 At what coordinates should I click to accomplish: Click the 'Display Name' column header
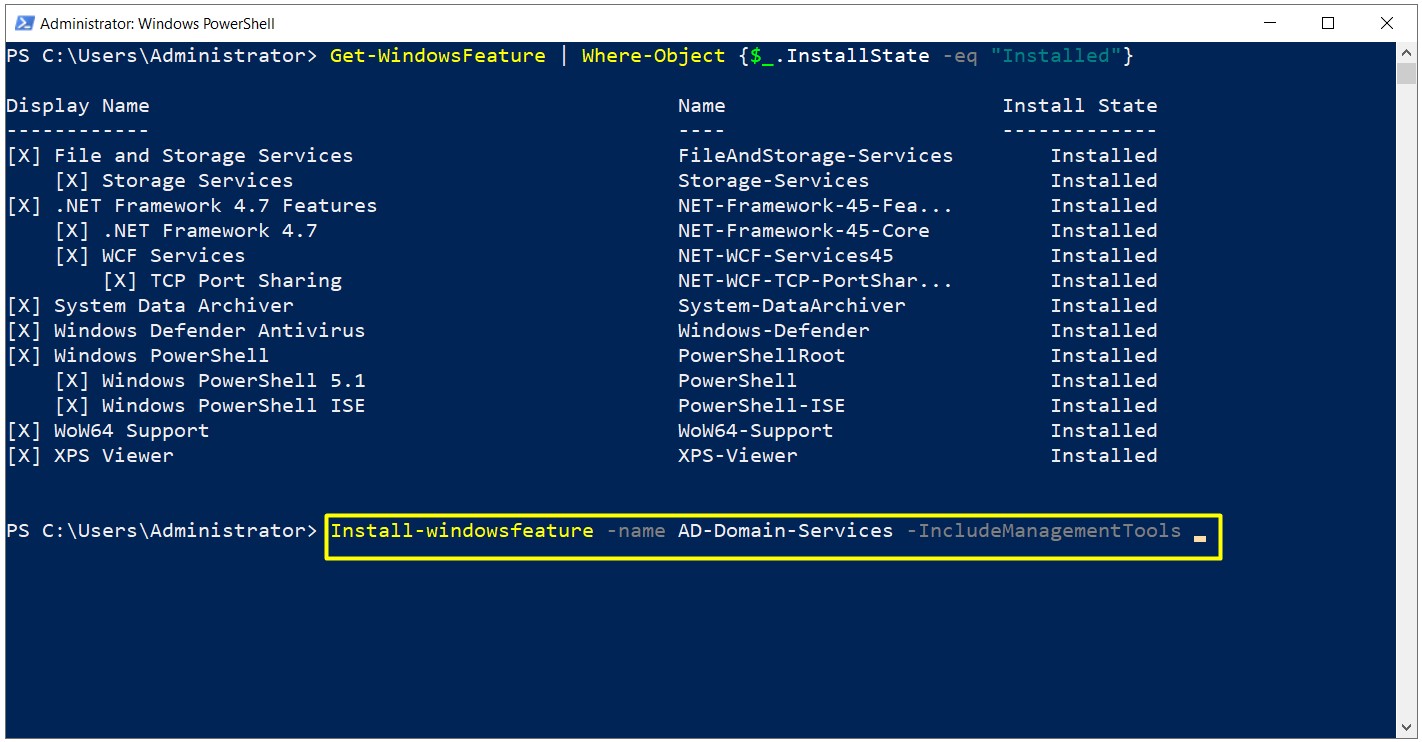[78, 106]
